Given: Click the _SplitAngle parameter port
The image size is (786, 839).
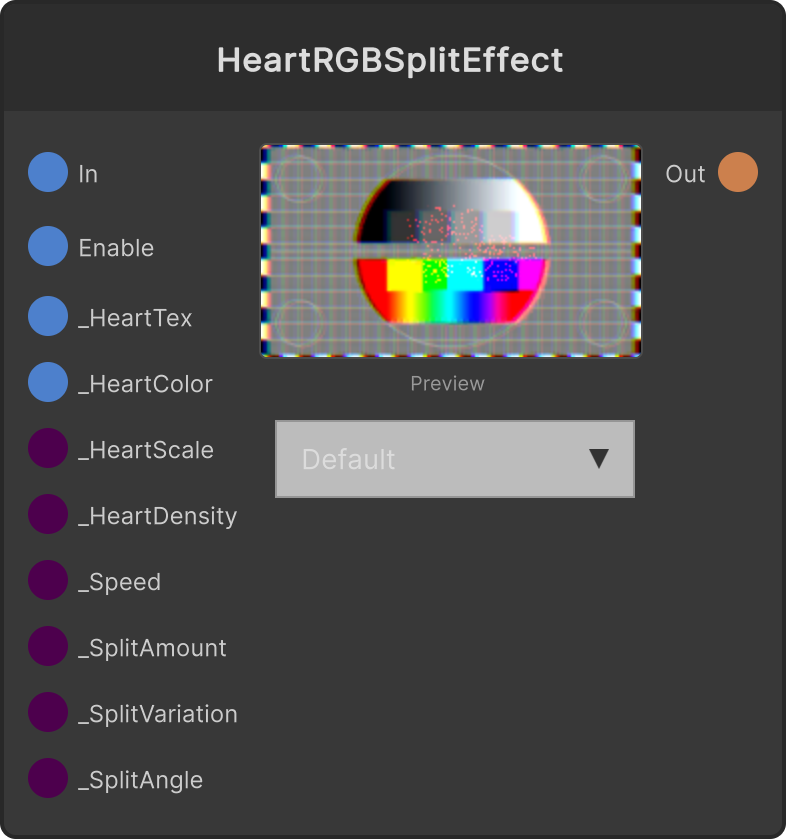Looking at the screenshot, I should point(48,778).
